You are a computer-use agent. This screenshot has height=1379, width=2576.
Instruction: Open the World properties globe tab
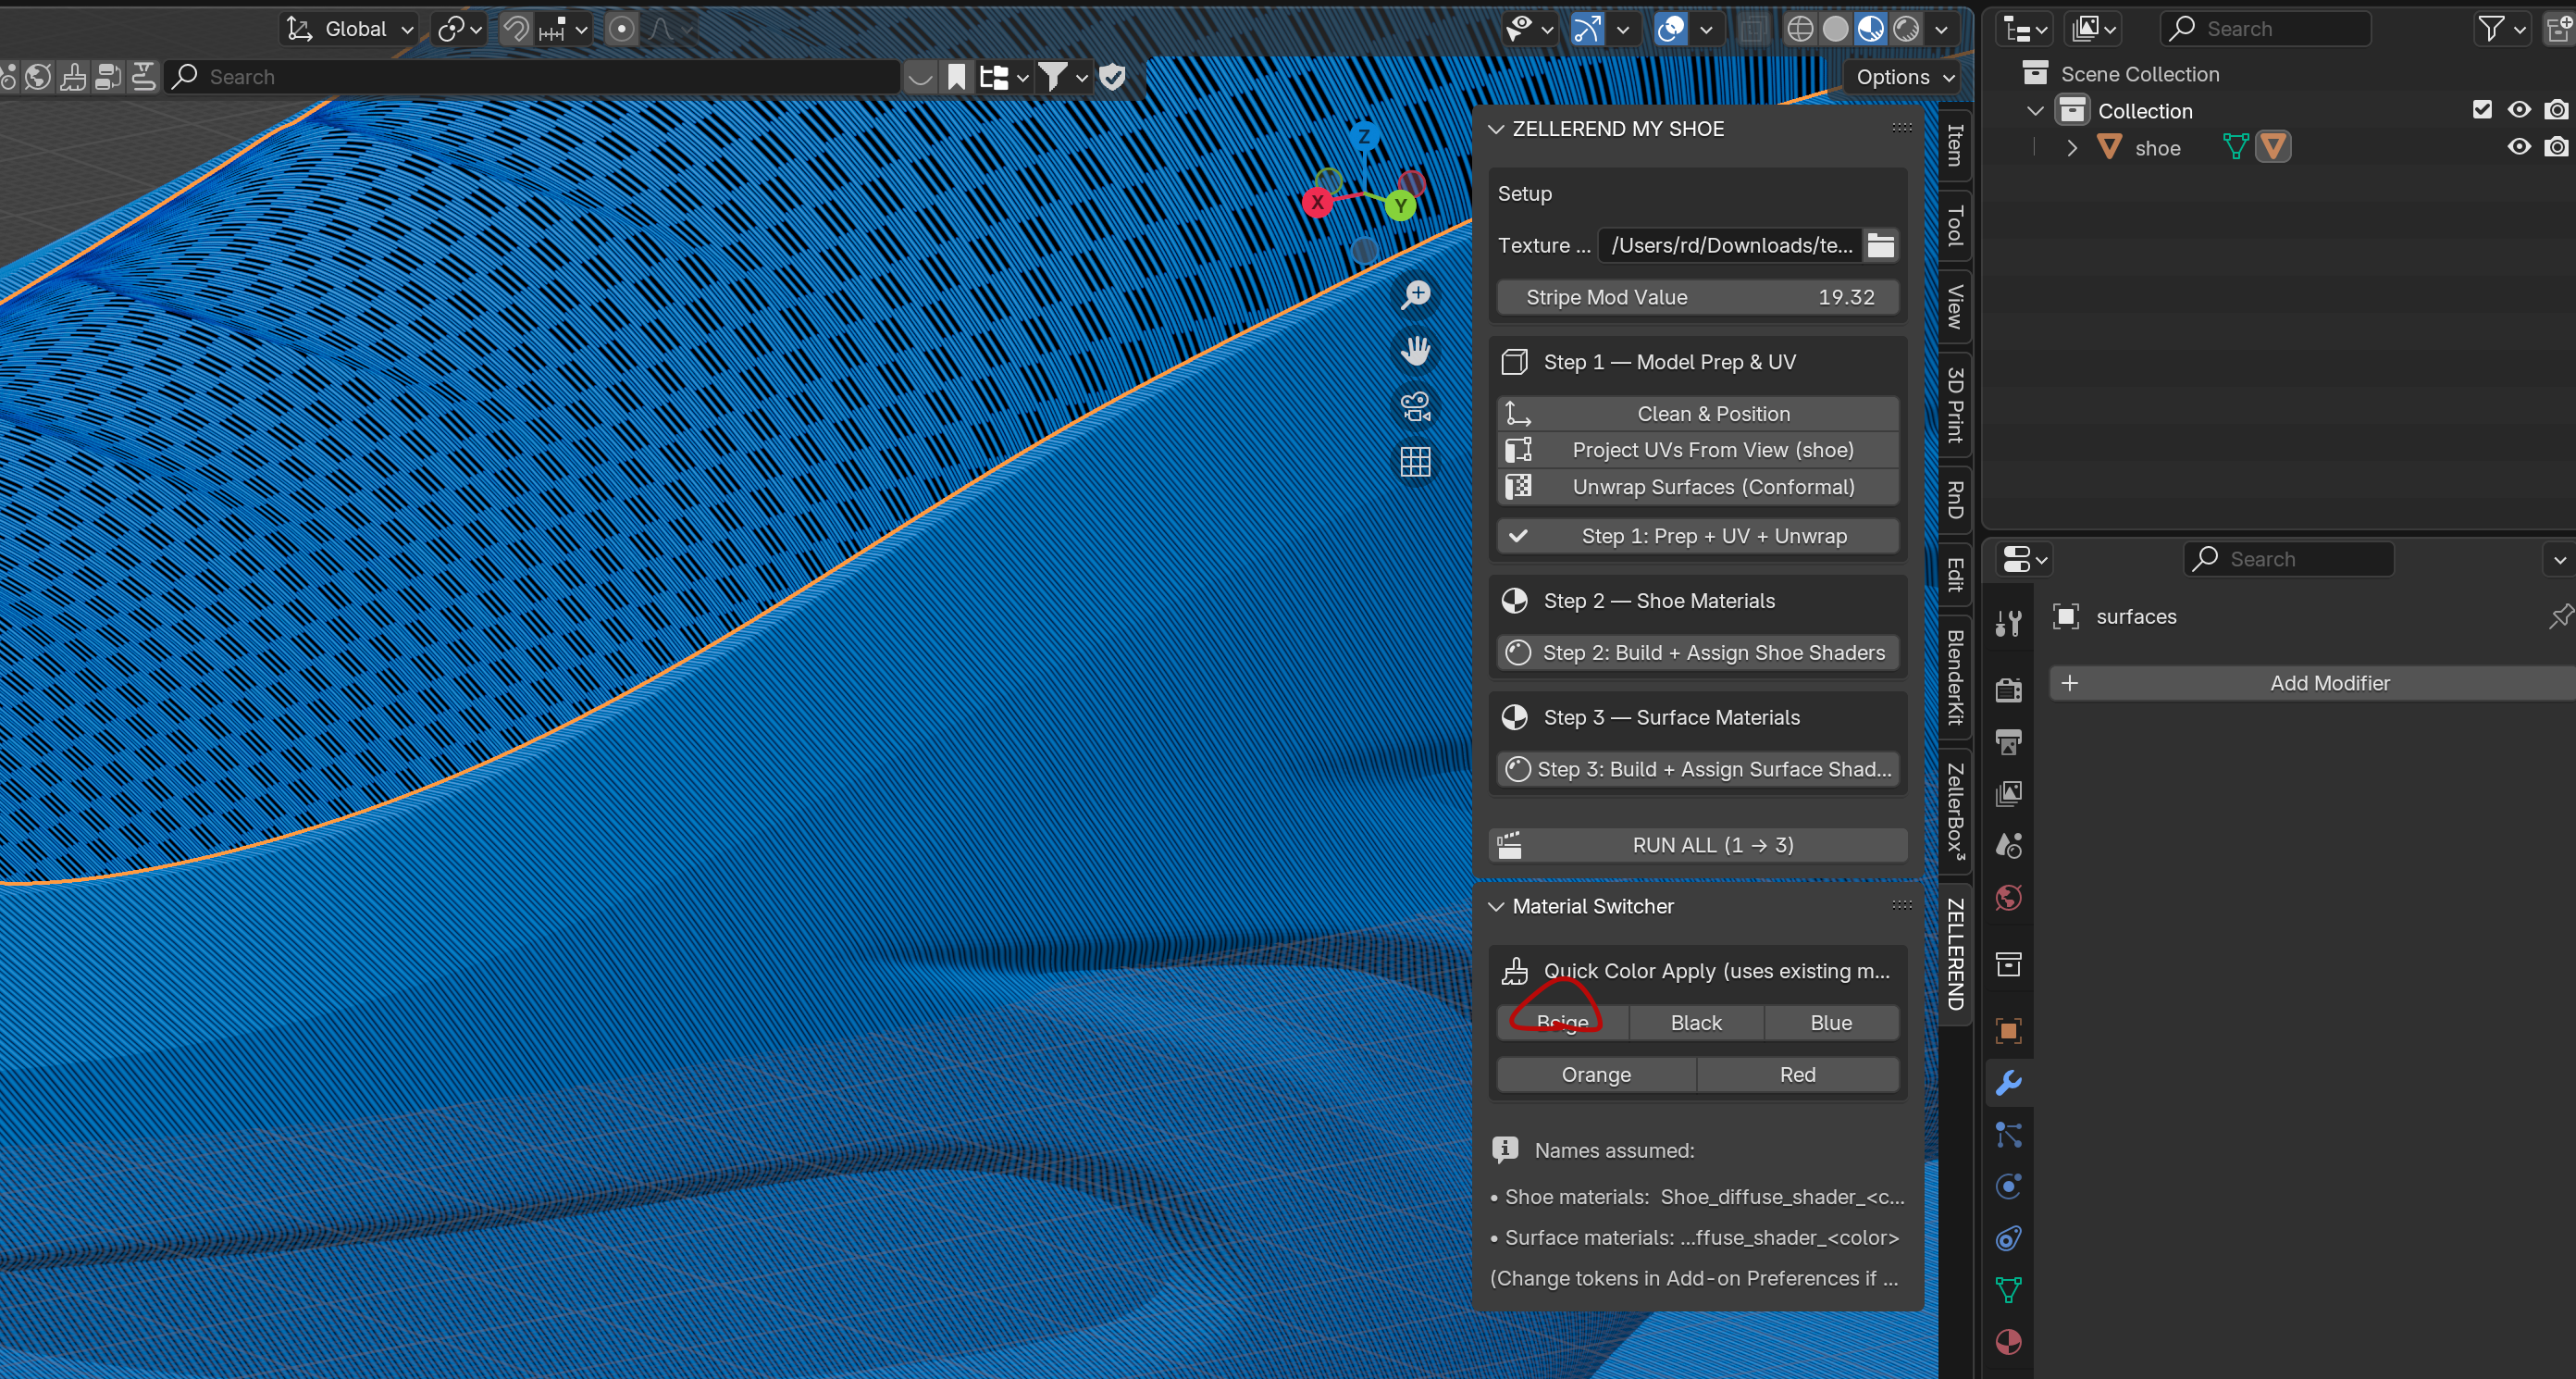[2008, 897]
